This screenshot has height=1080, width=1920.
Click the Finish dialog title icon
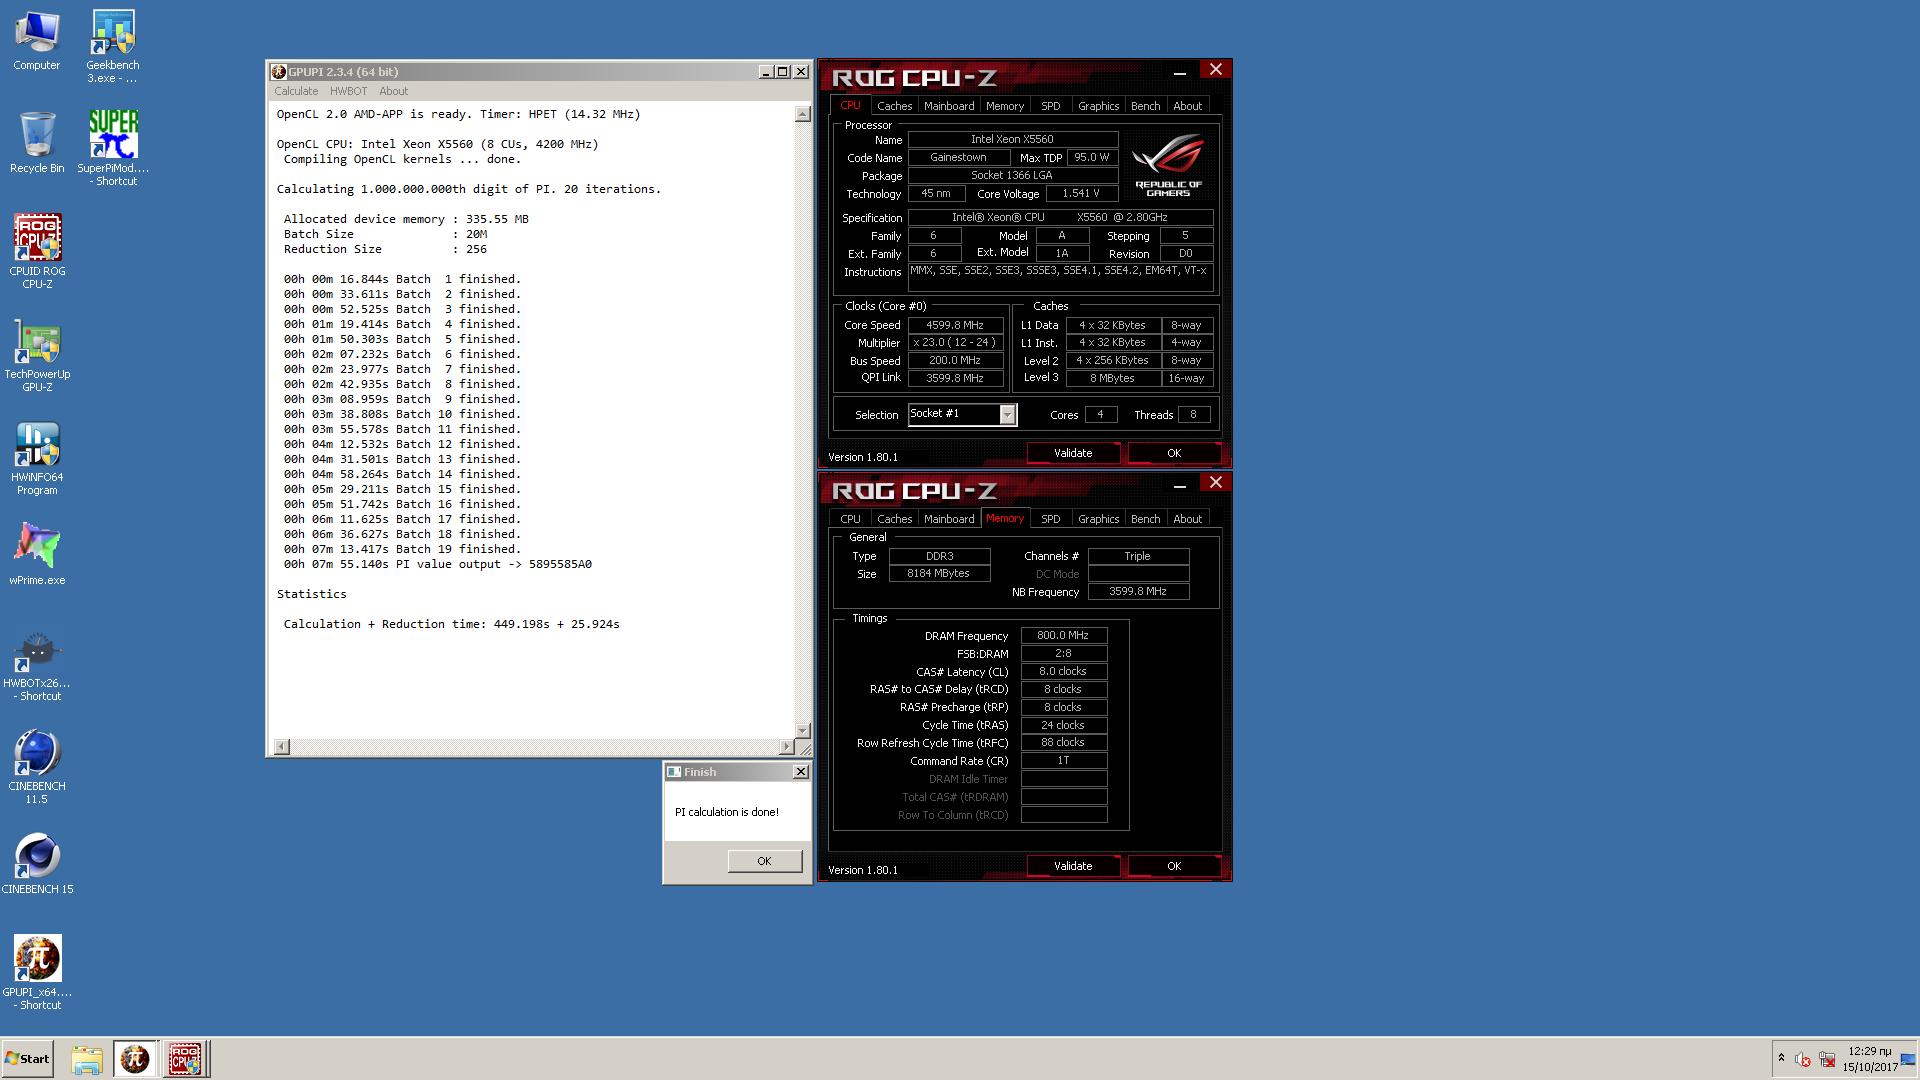click(674, 772)
